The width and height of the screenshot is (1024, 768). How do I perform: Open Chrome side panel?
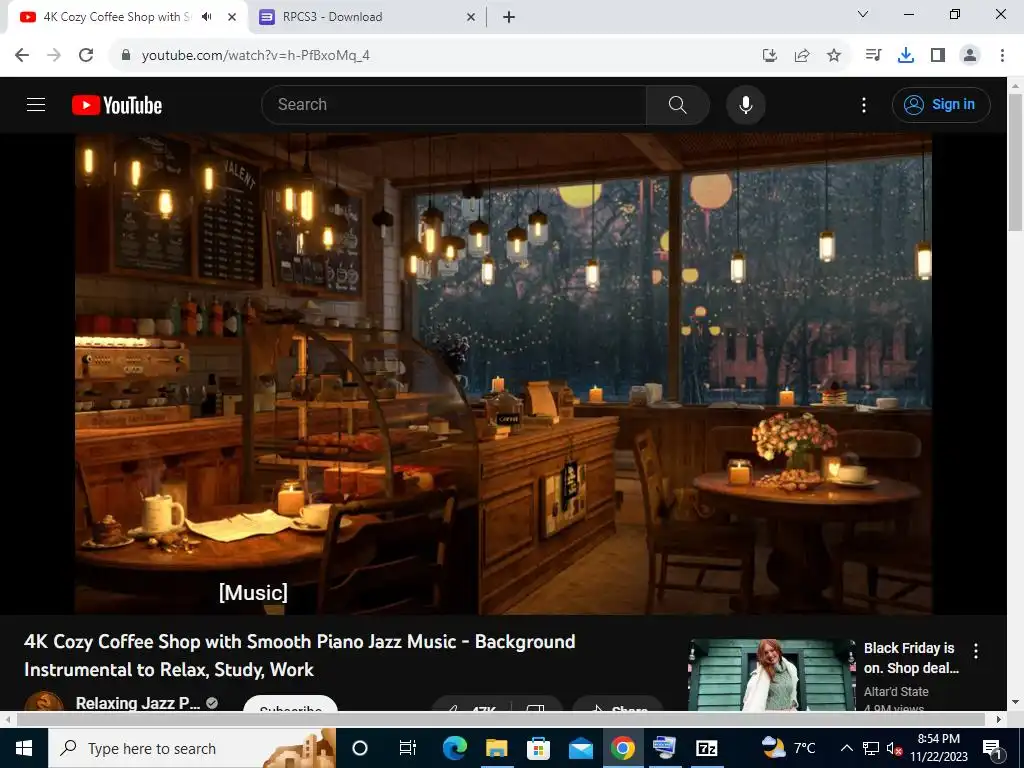coord(938,55)
